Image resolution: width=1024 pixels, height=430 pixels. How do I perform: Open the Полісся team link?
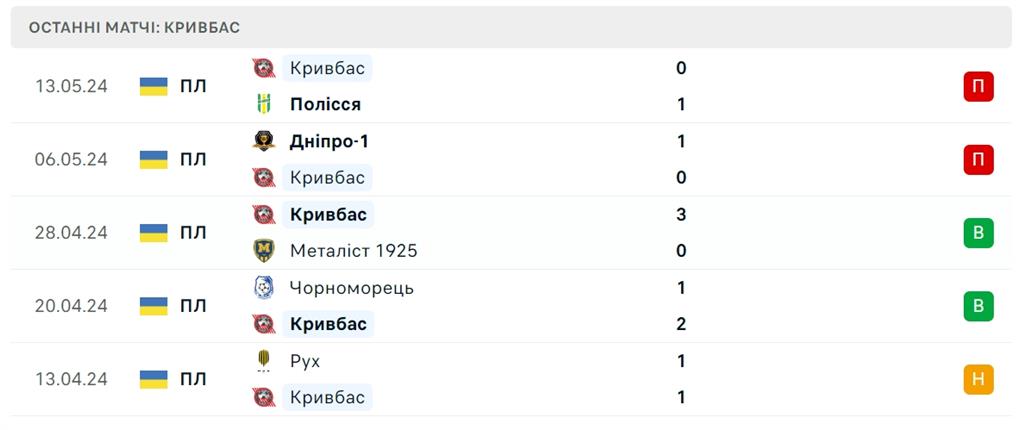coord(325,104)
